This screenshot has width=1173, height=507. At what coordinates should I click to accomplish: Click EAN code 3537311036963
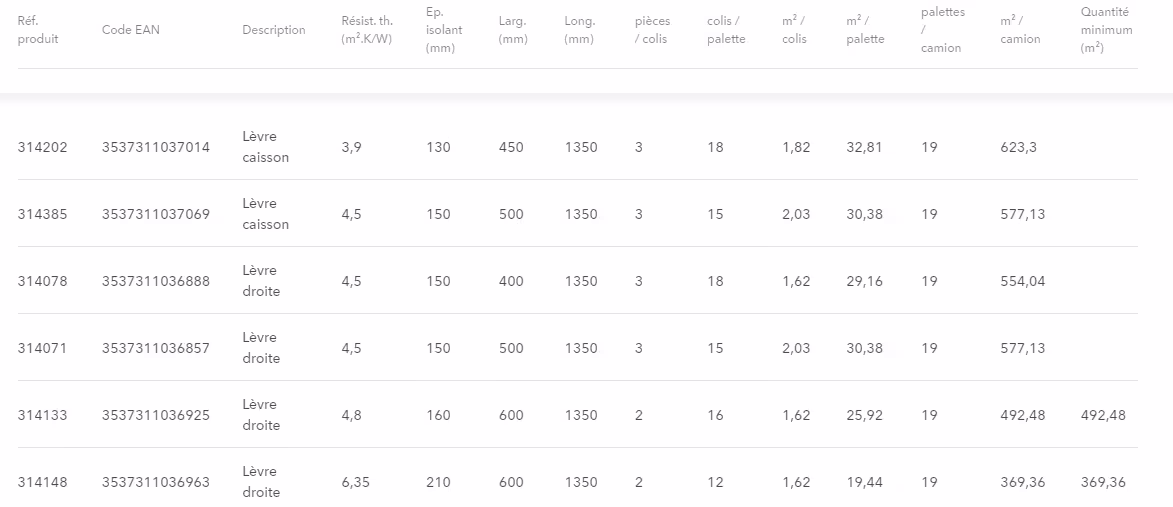pyautogui.click(x=155, y=482)
